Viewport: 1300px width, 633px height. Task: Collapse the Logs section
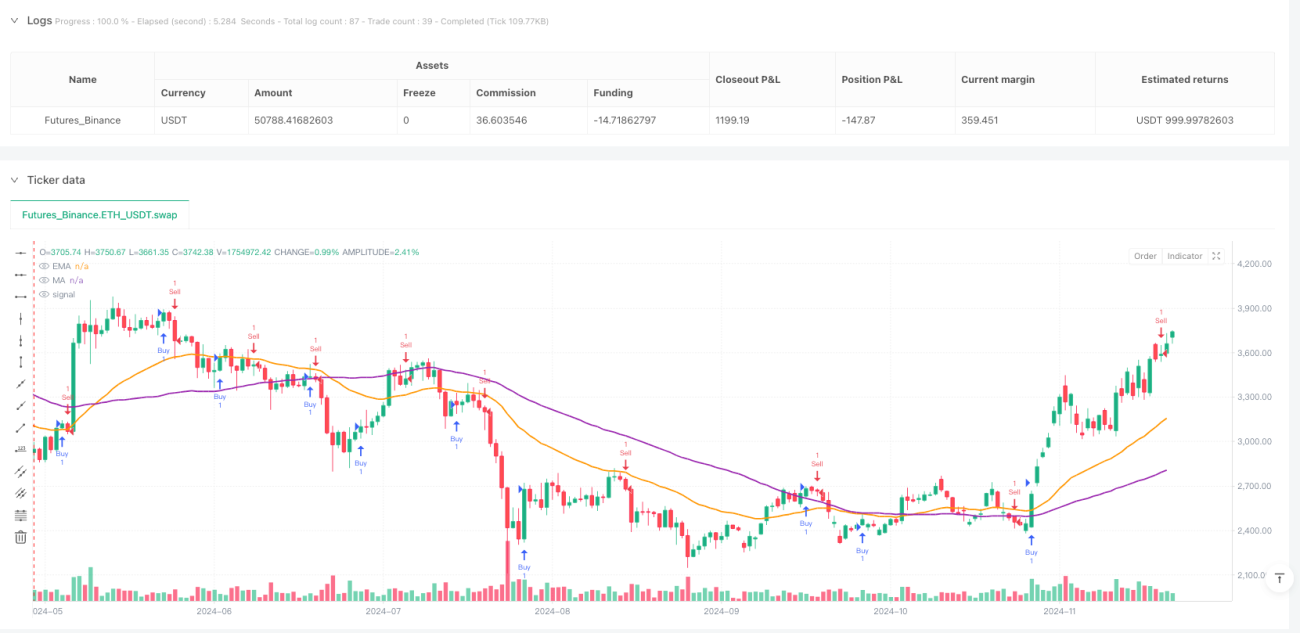point(14,20)
